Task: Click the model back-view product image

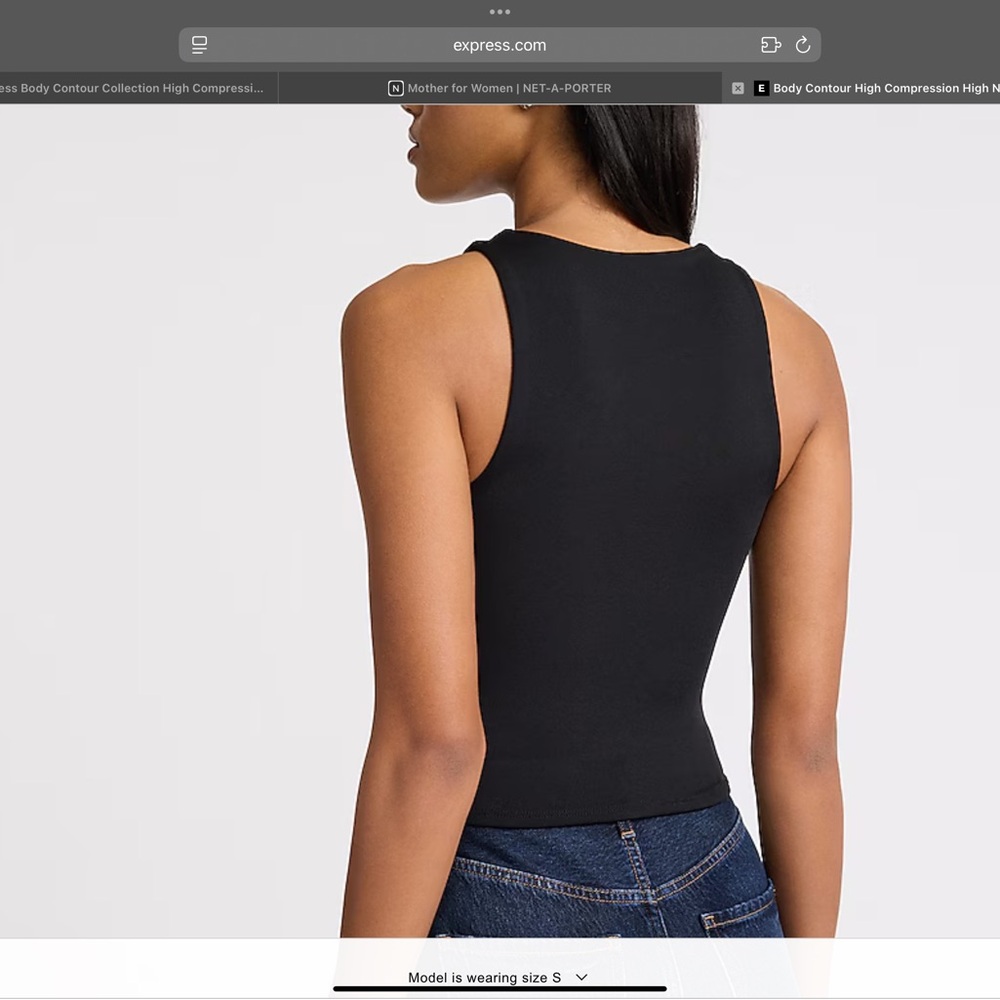Action: 500,520
